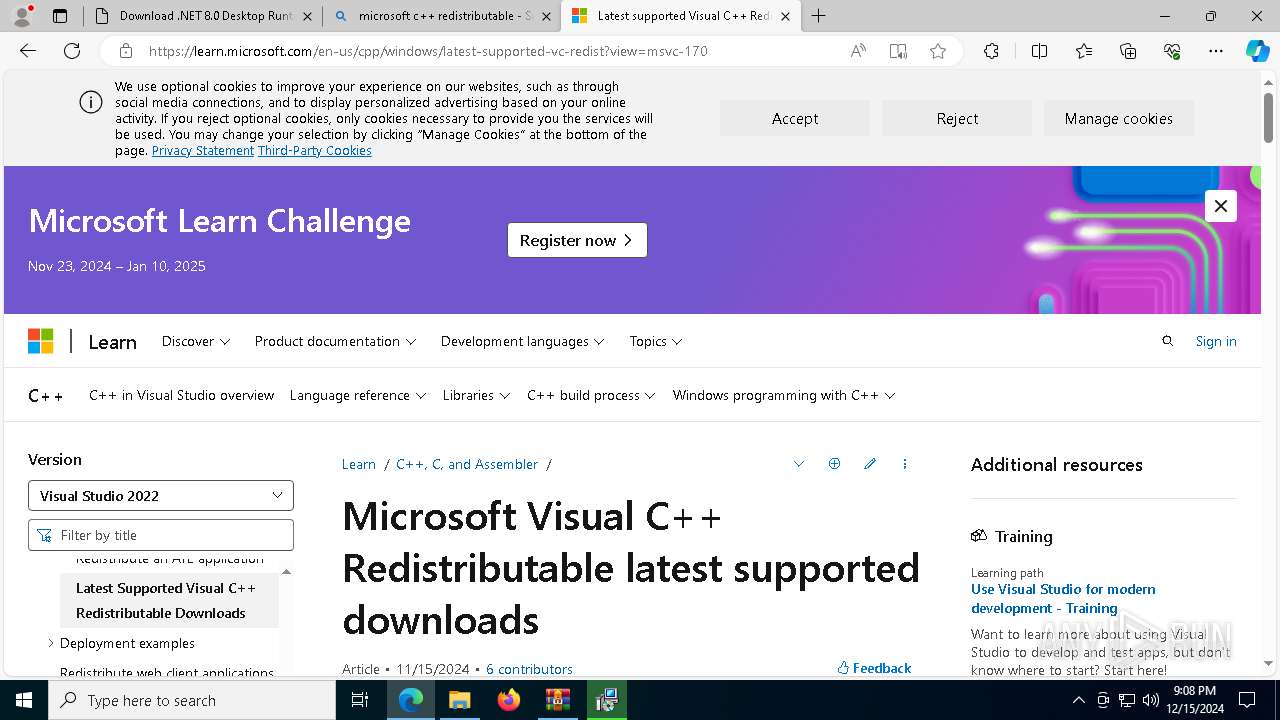The width and height of the screenshot is (1280, 720).
Task: Open a new tab with plus button
Action: pyautogui.click(x=819, y=15)
